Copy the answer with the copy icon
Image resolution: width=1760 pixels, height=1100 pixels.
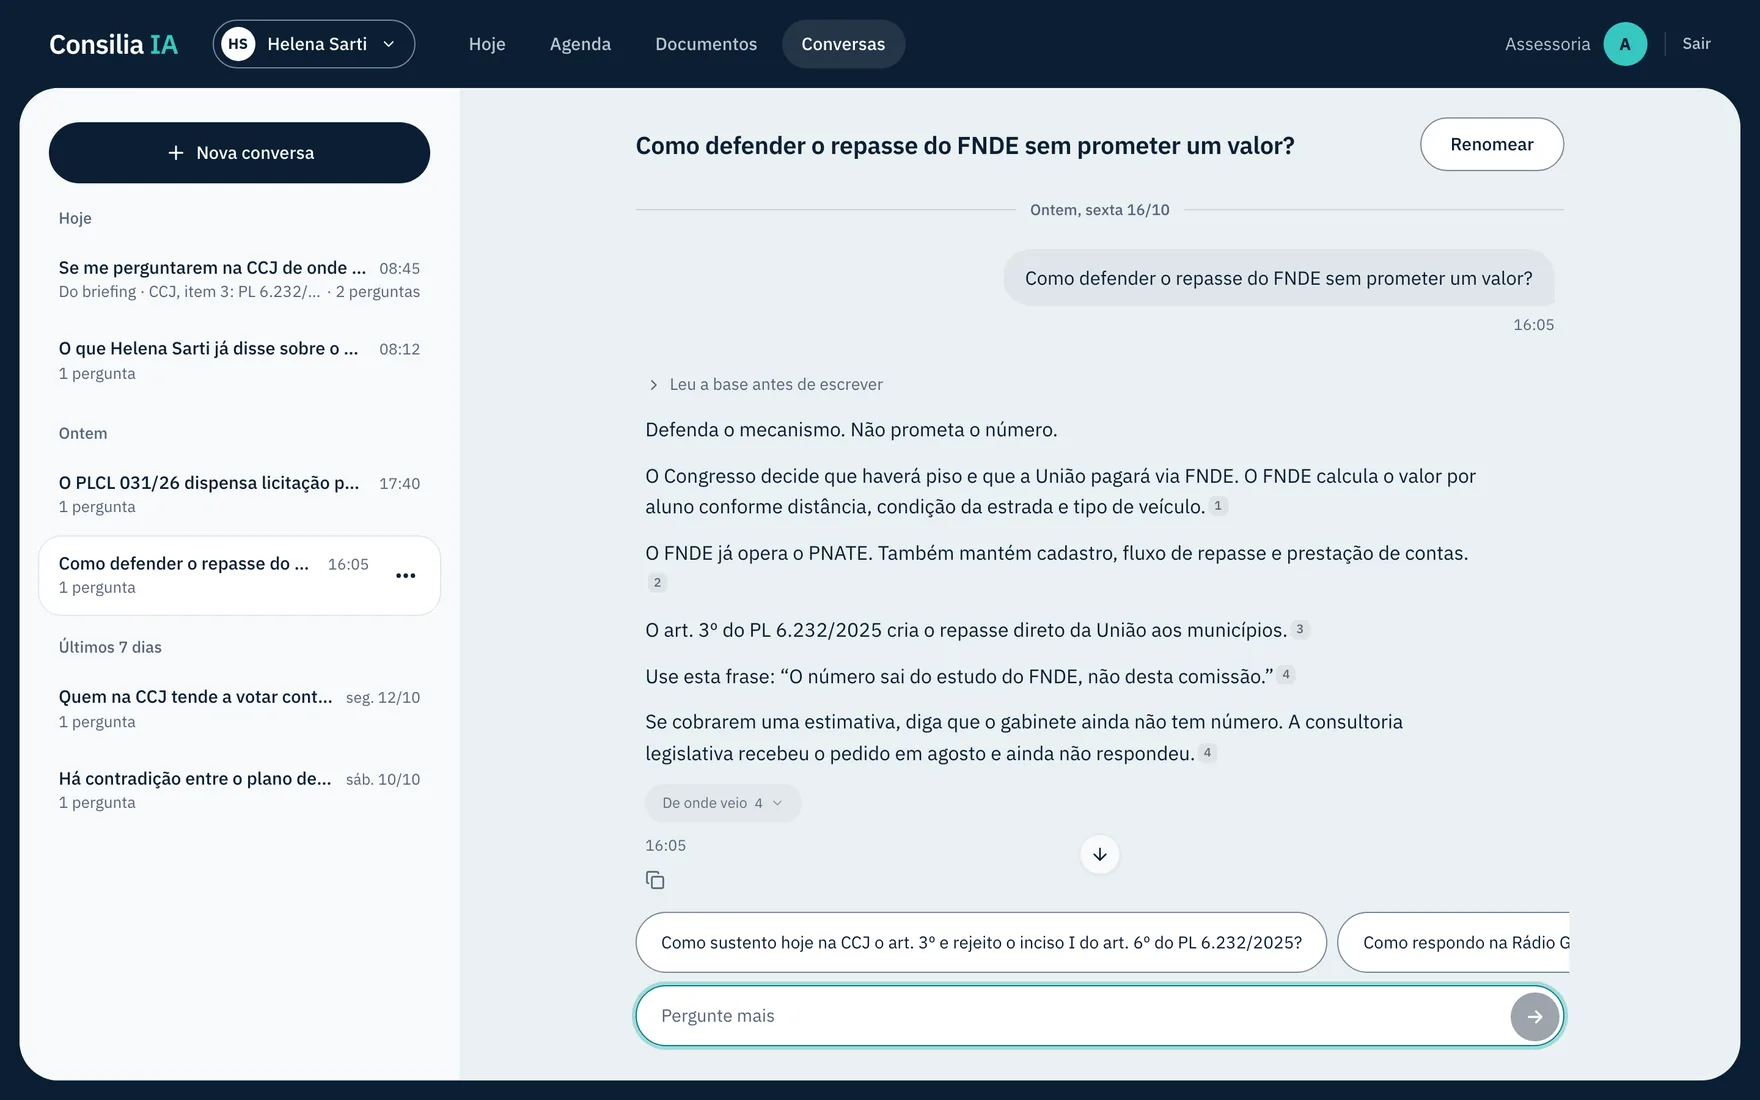655,880
